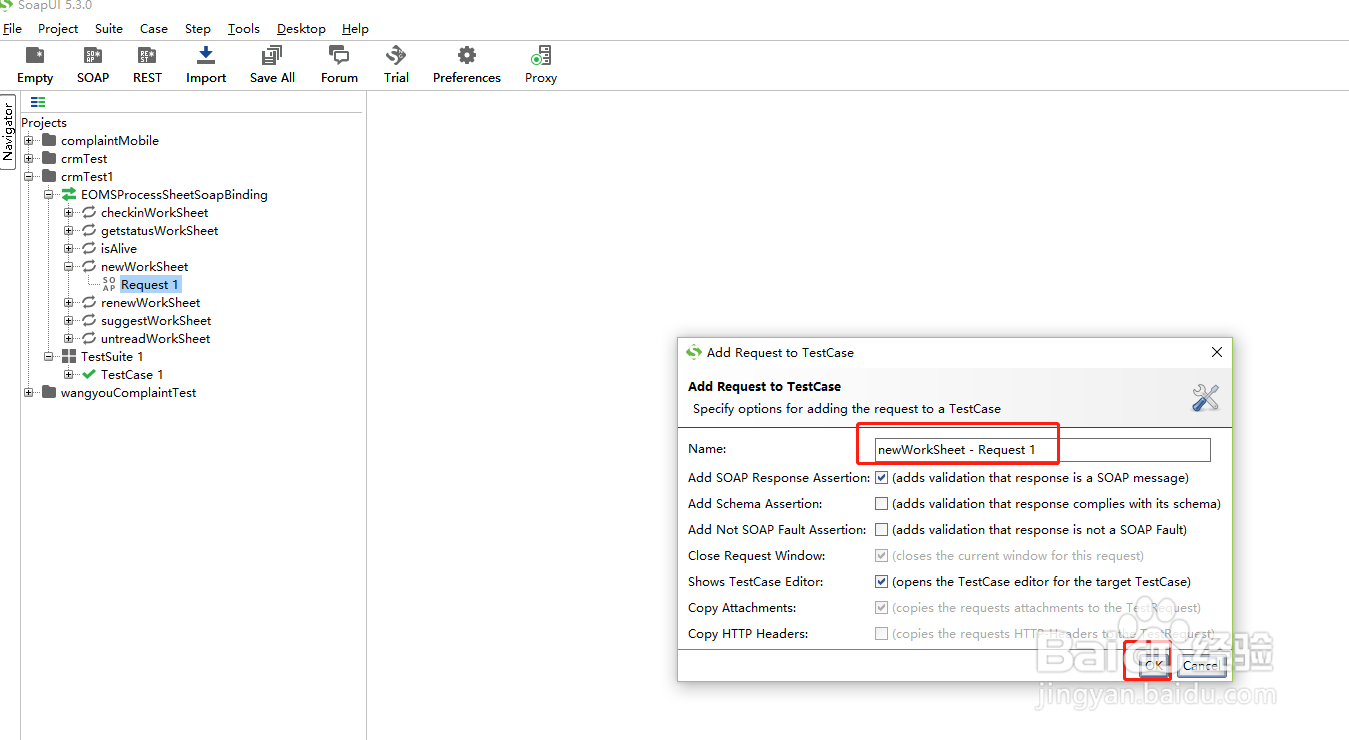Select untreadWorkSheet label in tree
The image size is (1349, 740).
[155, 338]
